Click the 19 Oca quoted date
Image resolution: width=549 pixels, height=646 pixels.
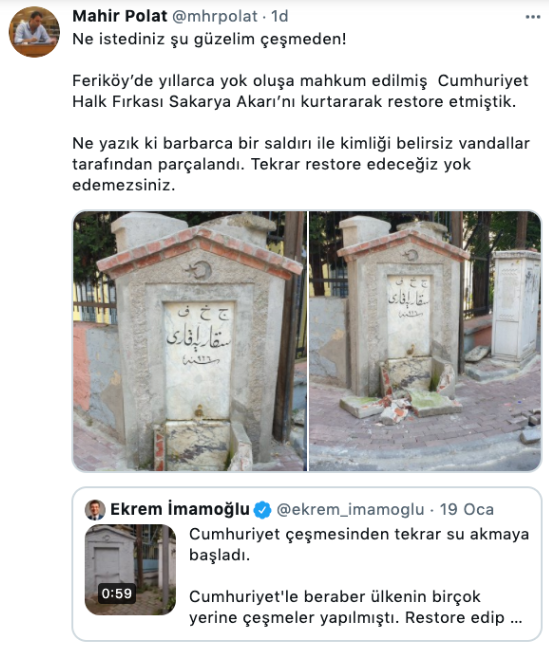(x=467, y=510)
